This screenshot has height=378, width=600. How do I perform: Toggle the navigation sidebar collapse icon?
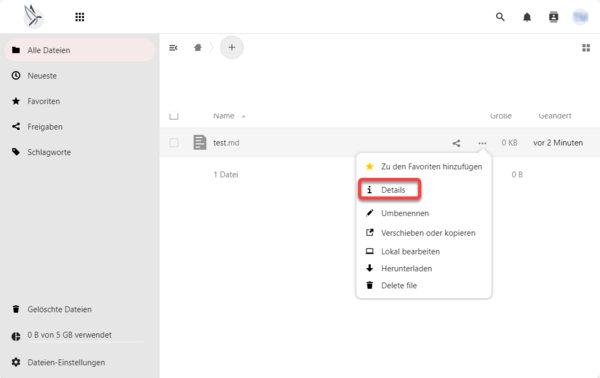173,47
